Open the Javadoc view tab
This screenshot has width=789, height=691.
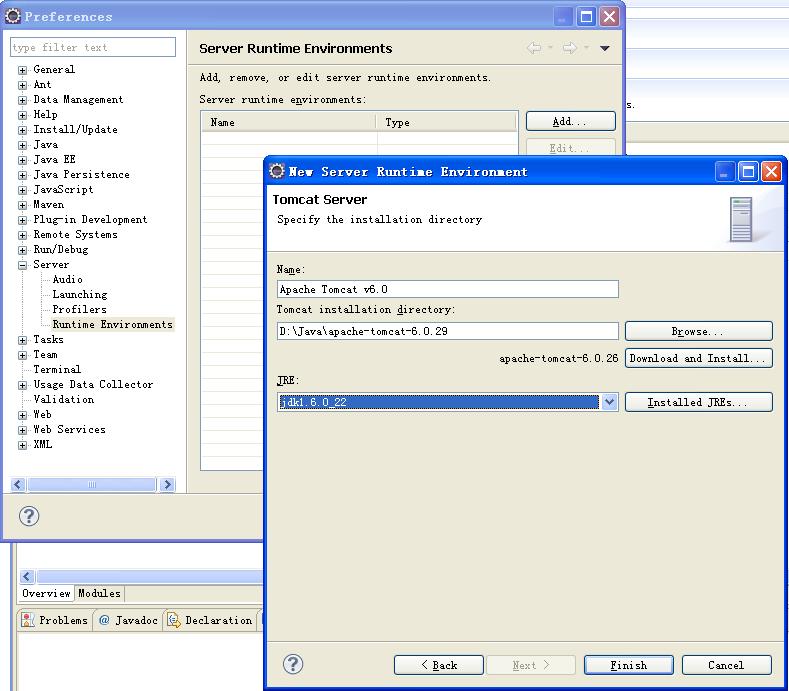128,620
